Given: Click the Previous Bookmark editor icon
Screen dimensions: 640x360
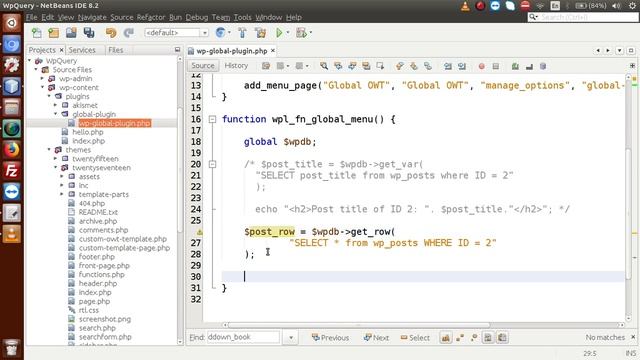Looking at the screenshot, I should tap(400, 66).
